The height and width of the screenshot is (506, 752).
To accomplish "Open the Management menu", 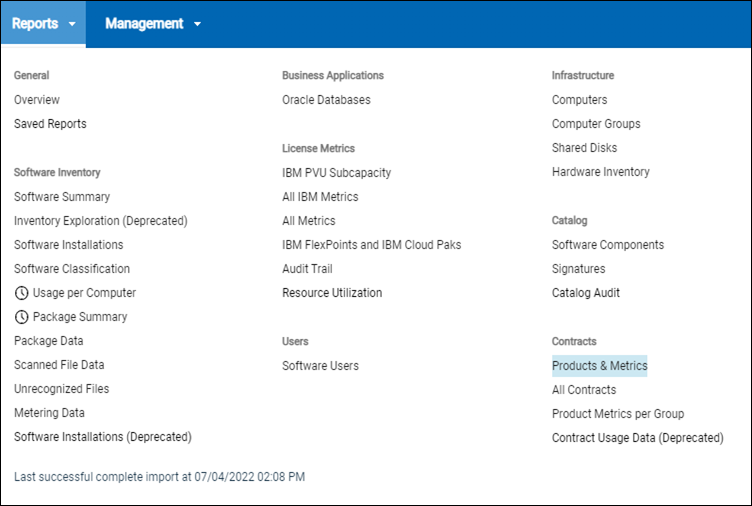I will click(x=144, y=24).
